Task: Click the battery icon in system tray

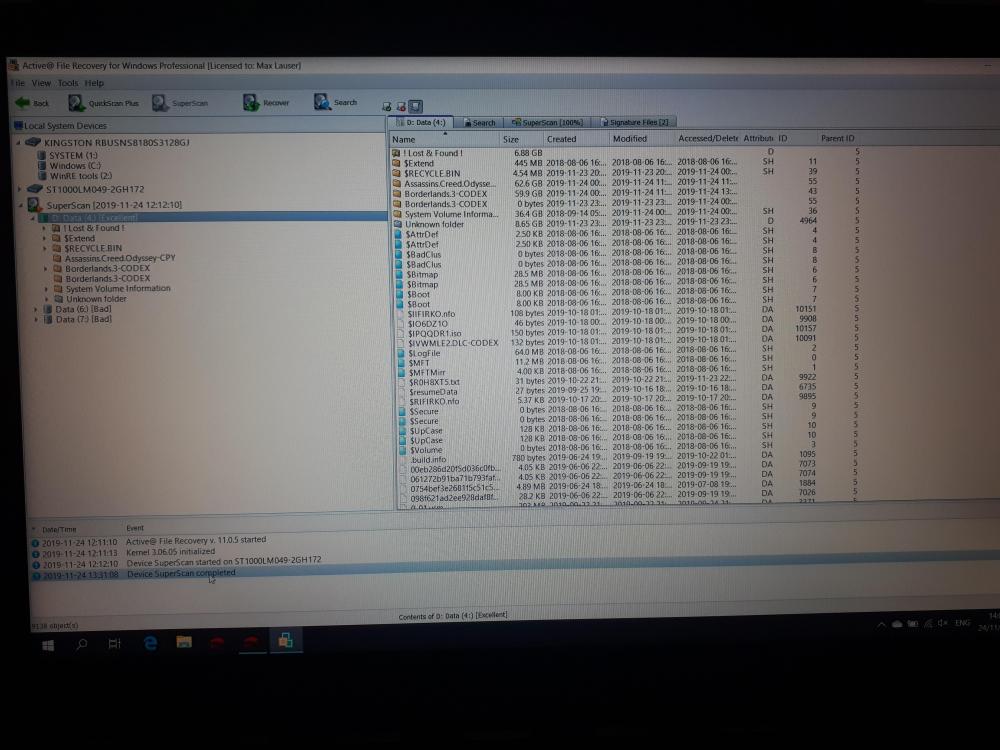Action: pos(913,624)
